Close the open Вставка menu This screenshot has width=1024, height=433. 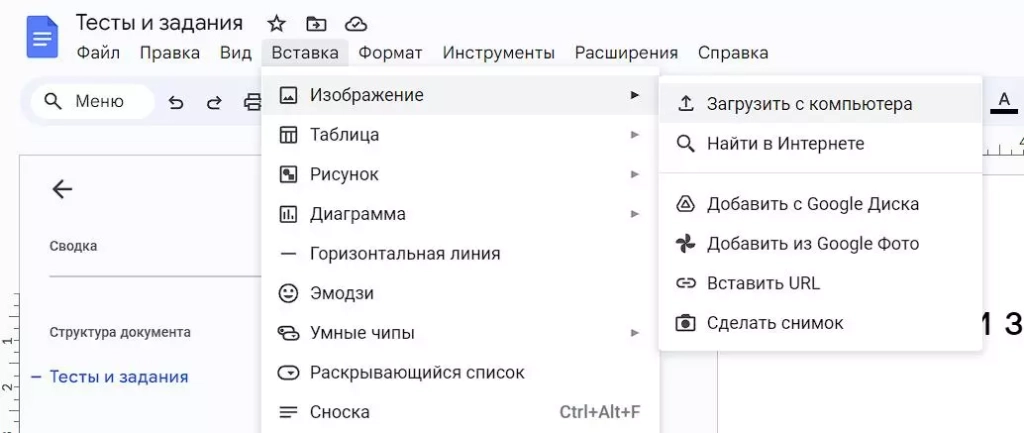point(305,52)
